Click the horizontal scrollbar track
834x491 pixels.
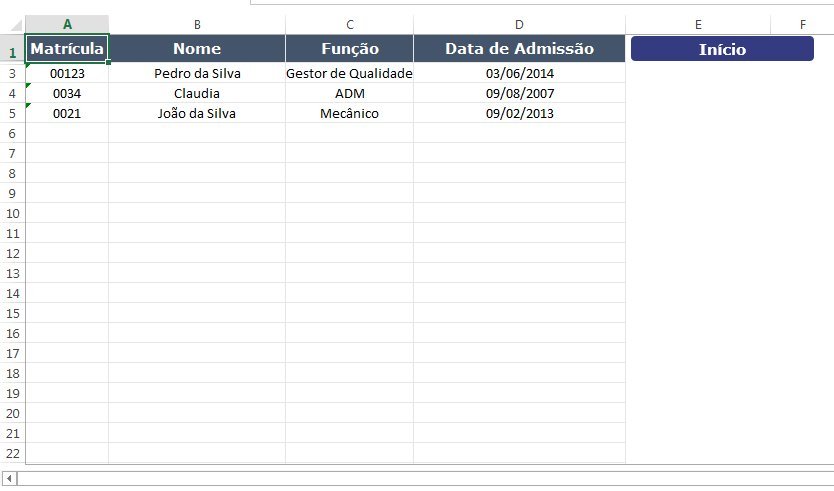[420, 479]
